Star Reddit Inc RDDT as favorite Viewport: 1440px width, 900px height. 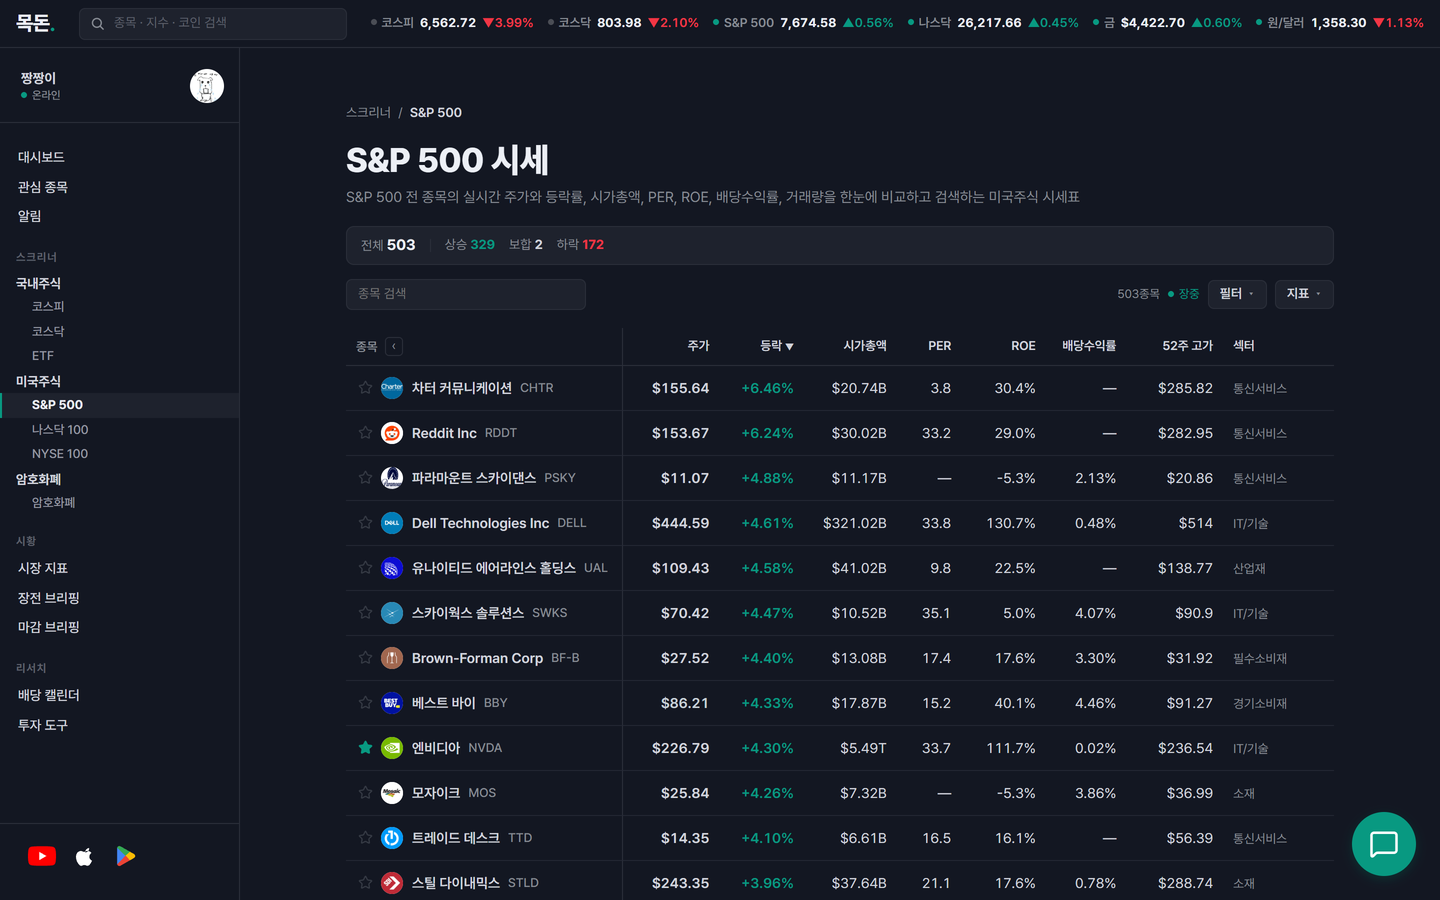click(x=365, y=433)
